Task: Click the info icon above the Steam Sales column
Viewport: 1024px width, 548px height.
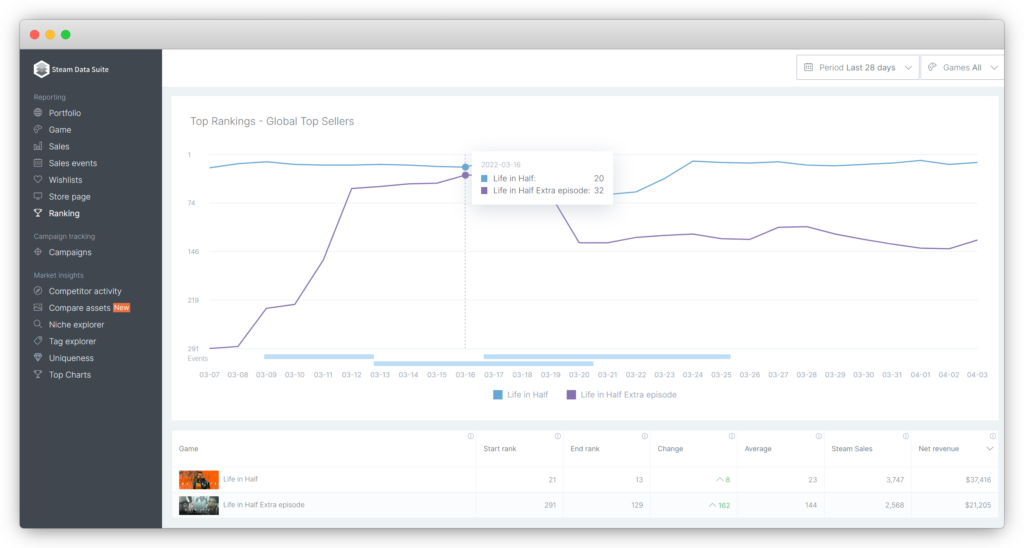Action: [906, 436]
